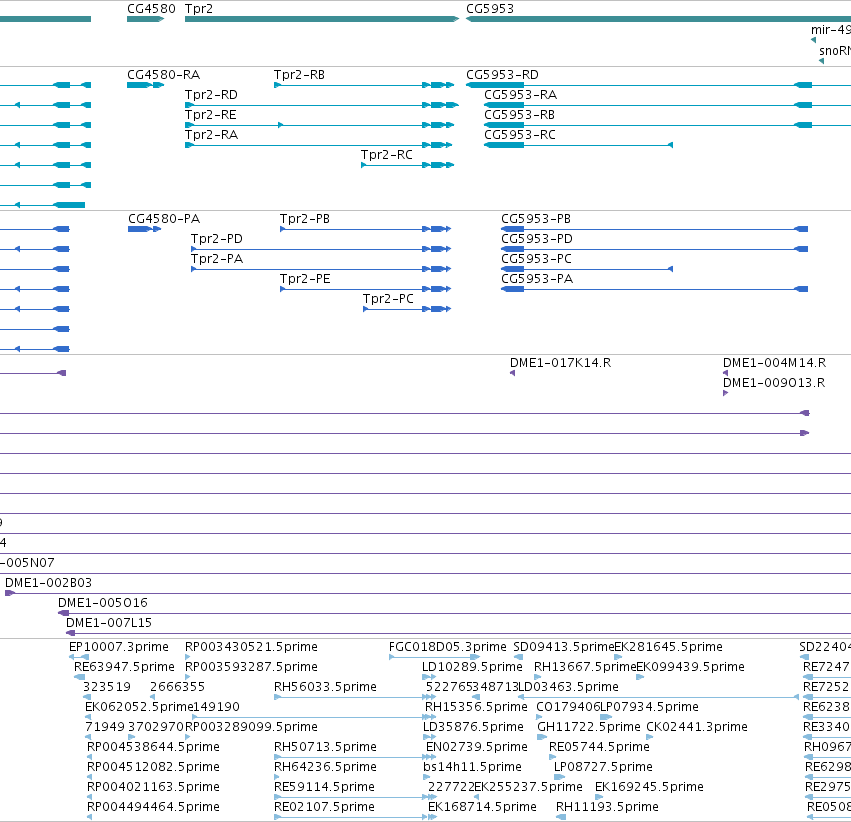Image resolution: width=851 pixels, height=822 pixels.
Task: Choose the CG5953-PD protein label
Action: [537, 239]
